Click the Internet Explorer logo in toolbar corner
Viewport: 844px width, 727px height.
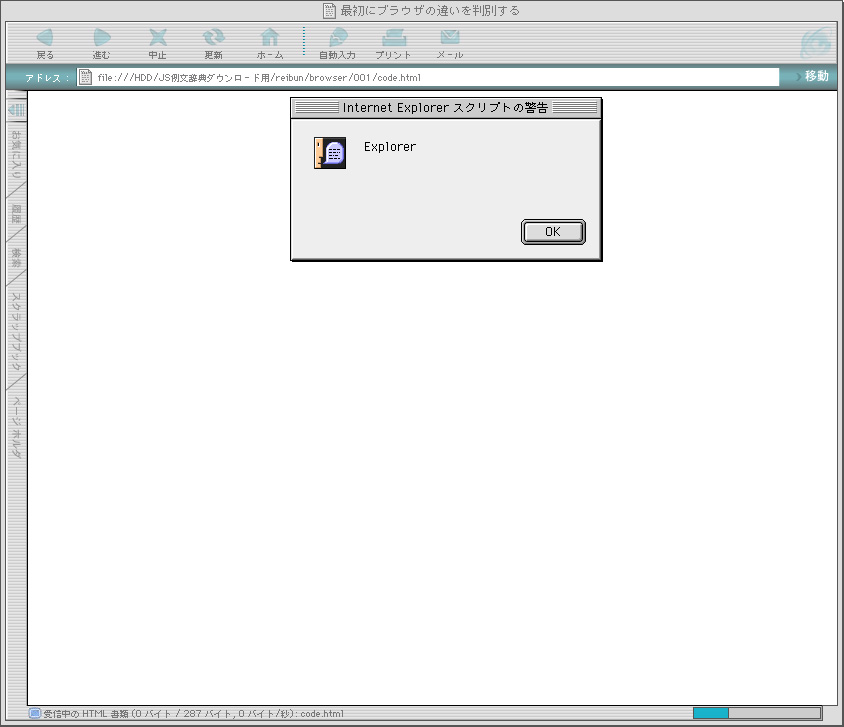[817, 43]
